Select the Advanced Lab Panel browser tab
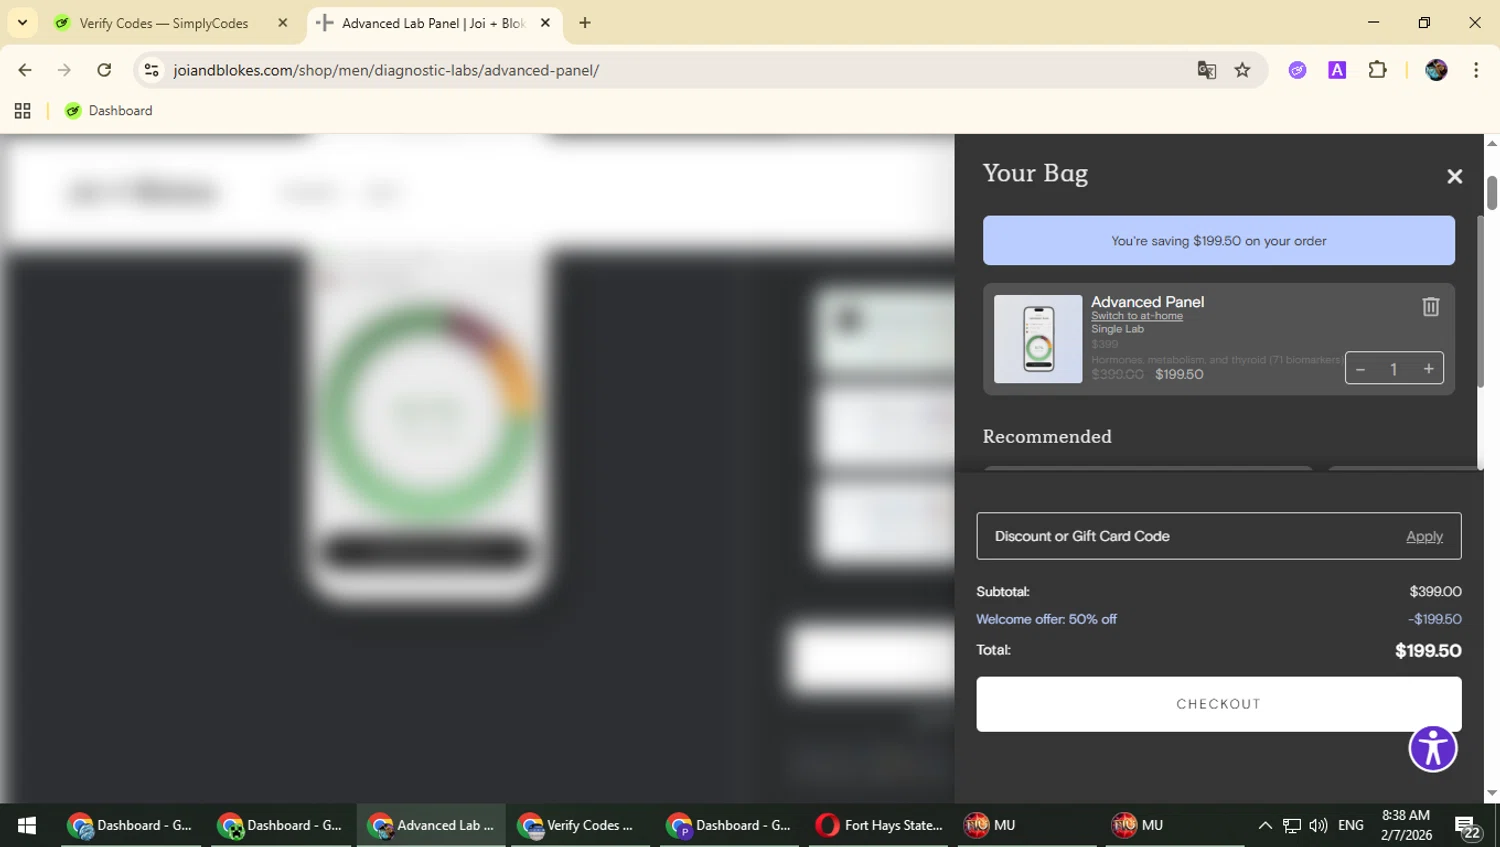This screenshot has width=1500, height=847. (432, 23)
